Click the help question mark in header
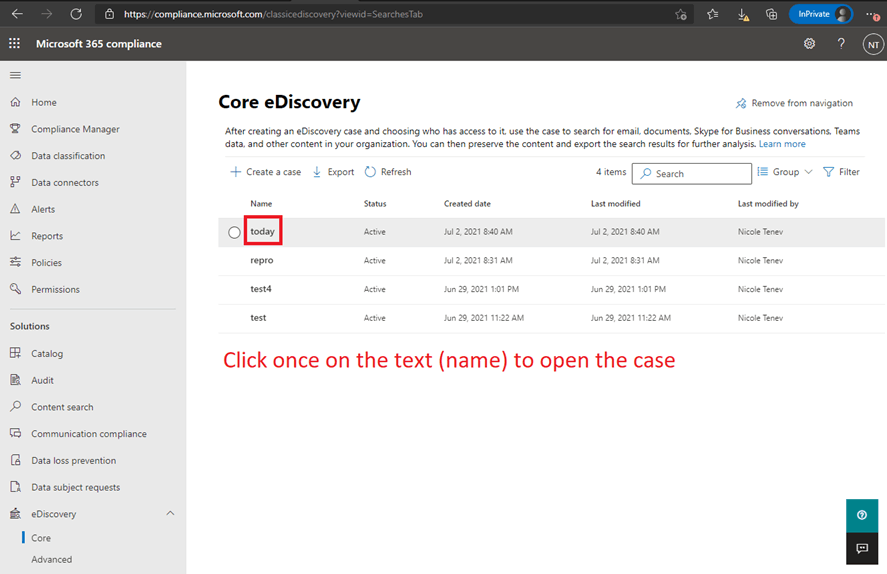Screen dimensions: 887x574 (x=841, y=44)
